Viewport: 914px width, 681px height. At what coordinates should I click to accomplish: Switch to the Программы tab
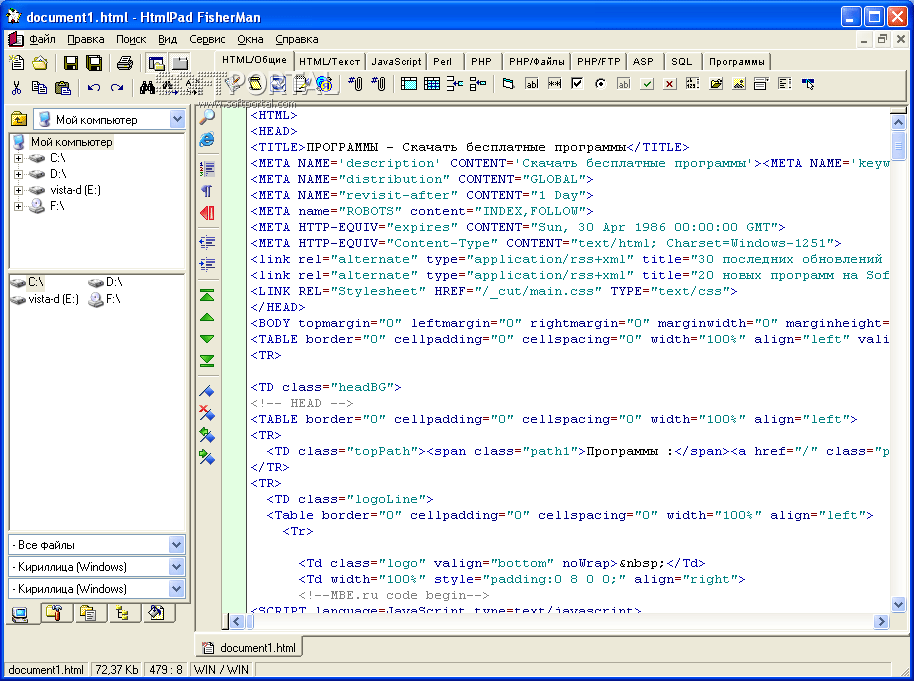(736, 61)
